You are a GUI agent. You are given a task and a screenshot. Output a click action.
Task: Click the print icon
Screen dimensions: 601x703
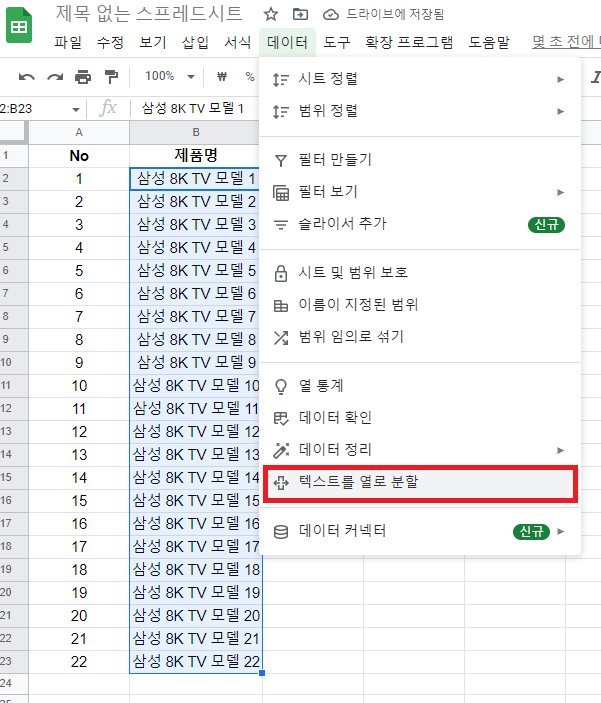point(83,77)
